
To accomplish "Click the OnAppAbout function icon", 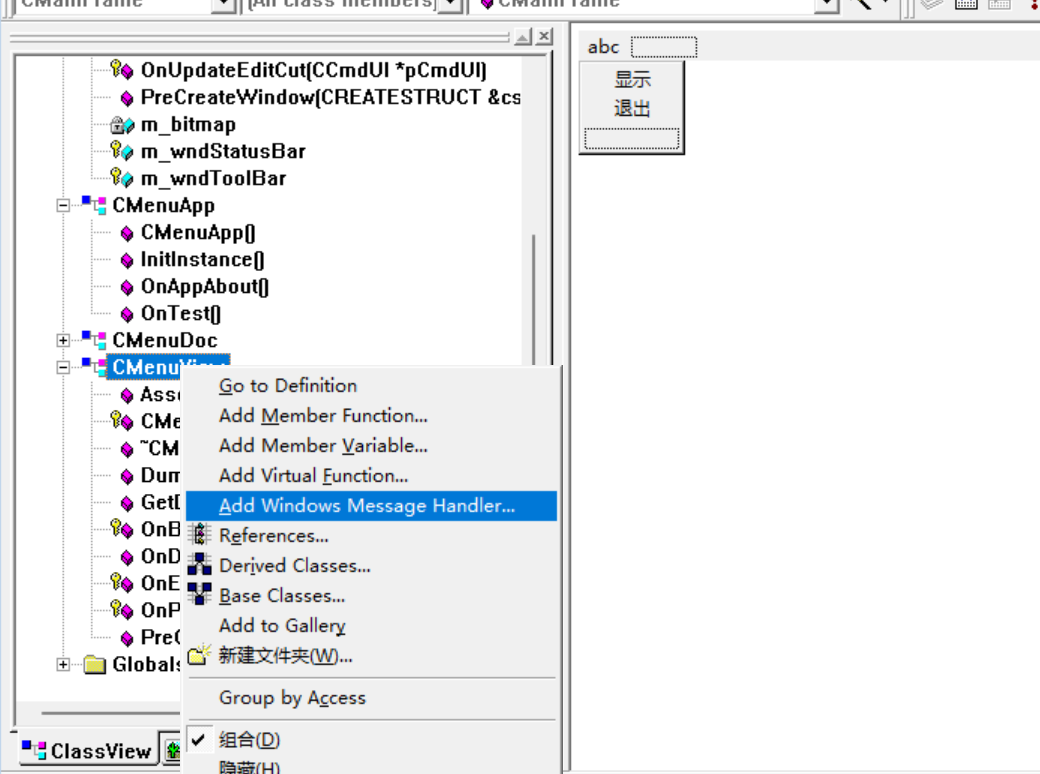I will pyautogui.click(x=127, y=287).
